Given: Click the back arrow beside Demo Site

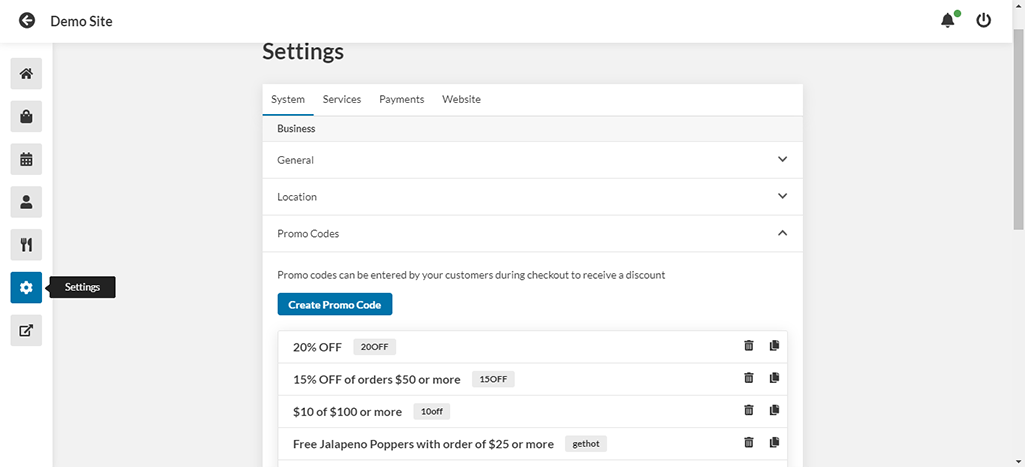Looking at the screenshot, I should click(27, 21).
